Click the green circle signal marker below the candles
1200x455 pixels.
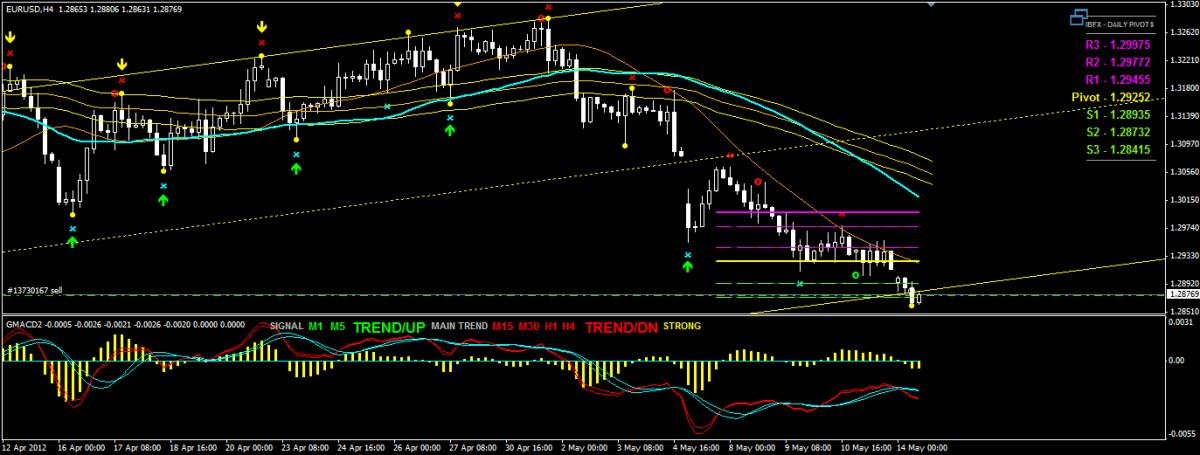(855, 274)
